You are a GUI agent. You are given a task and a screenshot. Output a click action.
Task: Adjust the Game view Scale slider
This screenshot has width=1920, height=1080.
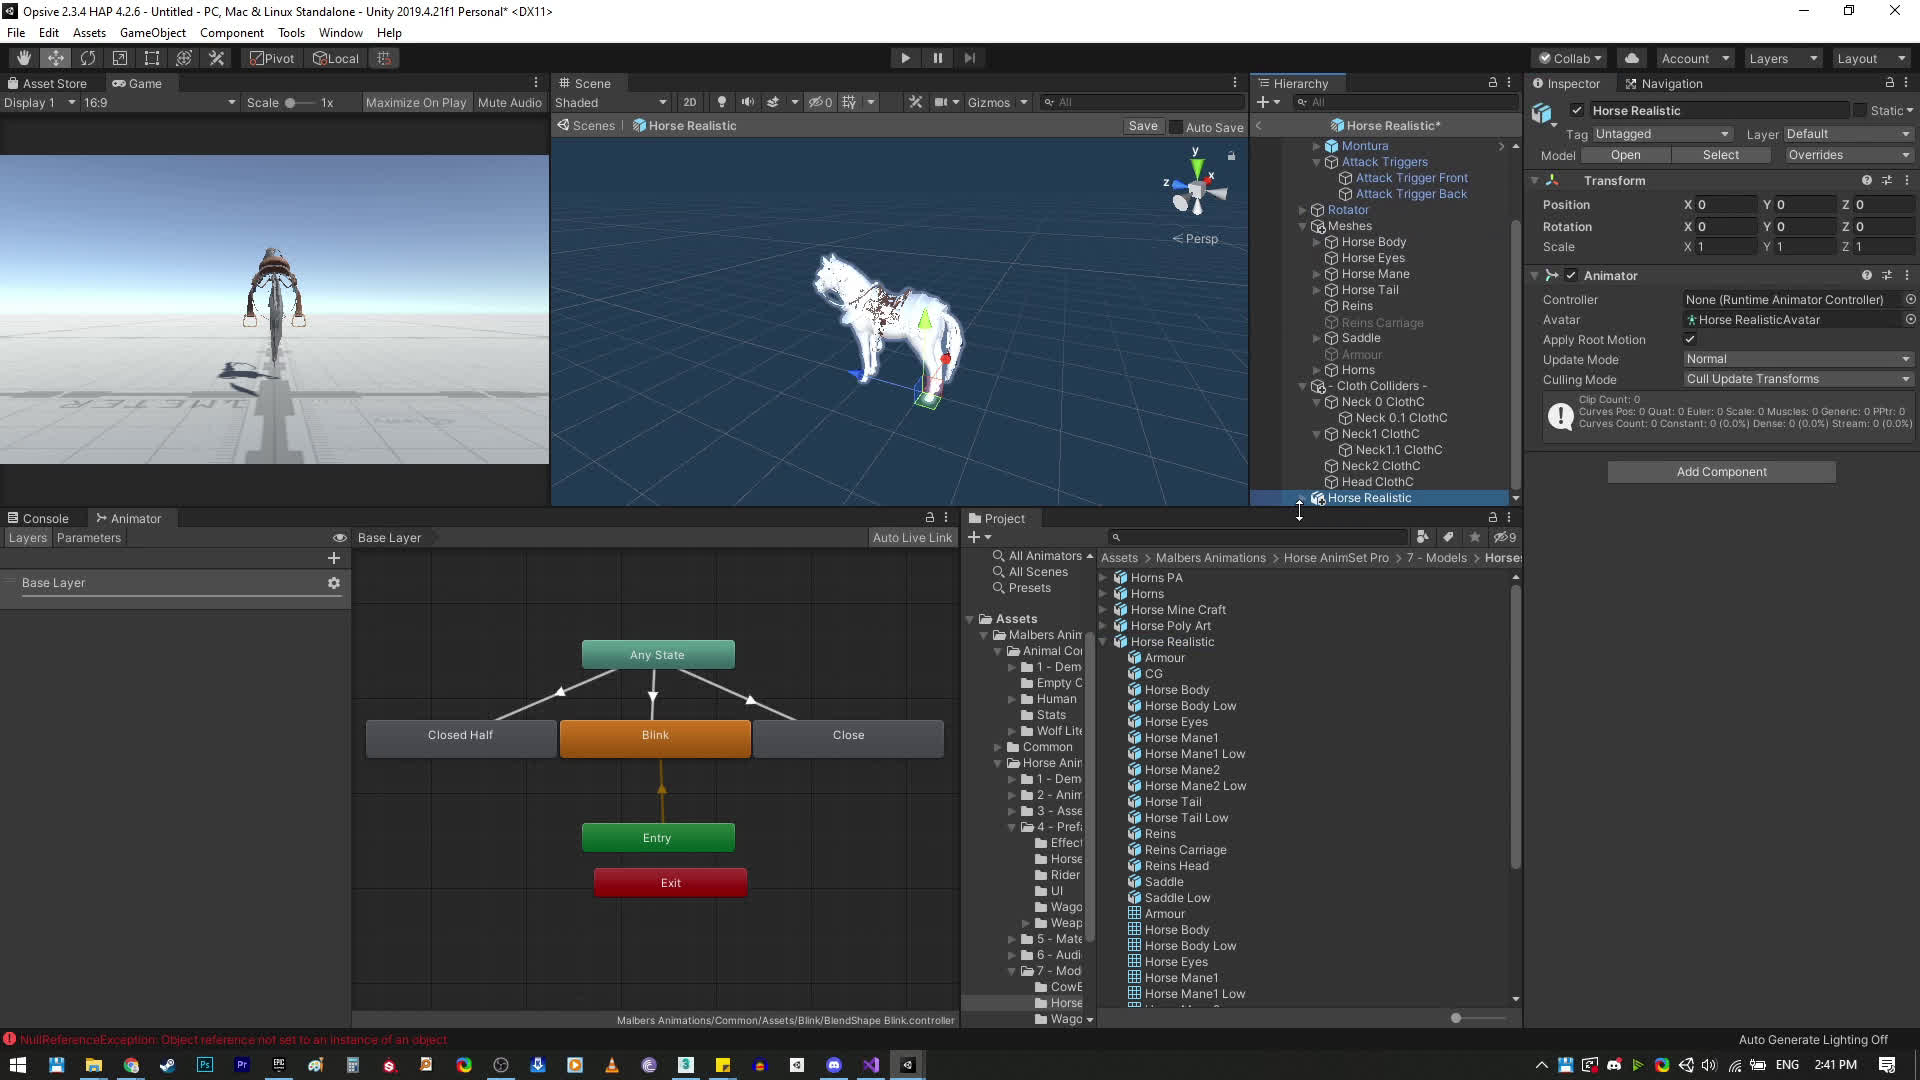pyautogui.click(x=291, y=103)
